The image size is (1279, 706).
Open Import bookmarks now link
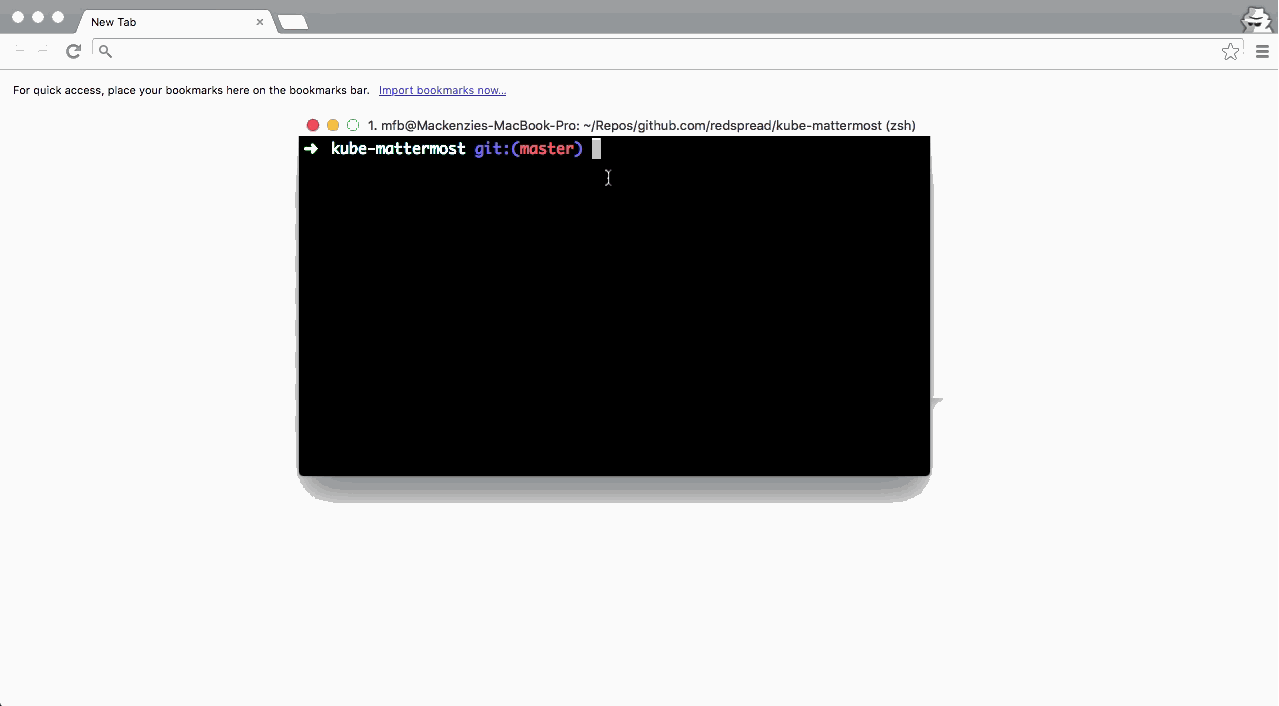pyautogui.click(x=442, y=90)
